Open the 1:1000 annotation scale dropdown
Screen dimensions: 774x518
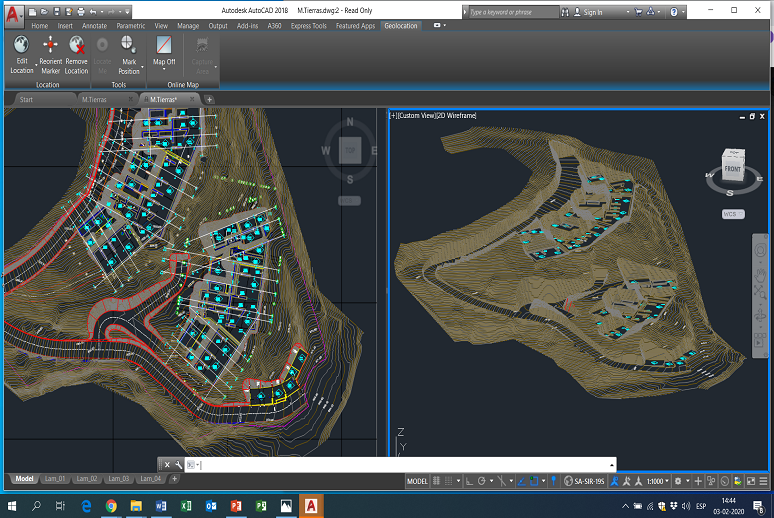coord(658,481)
